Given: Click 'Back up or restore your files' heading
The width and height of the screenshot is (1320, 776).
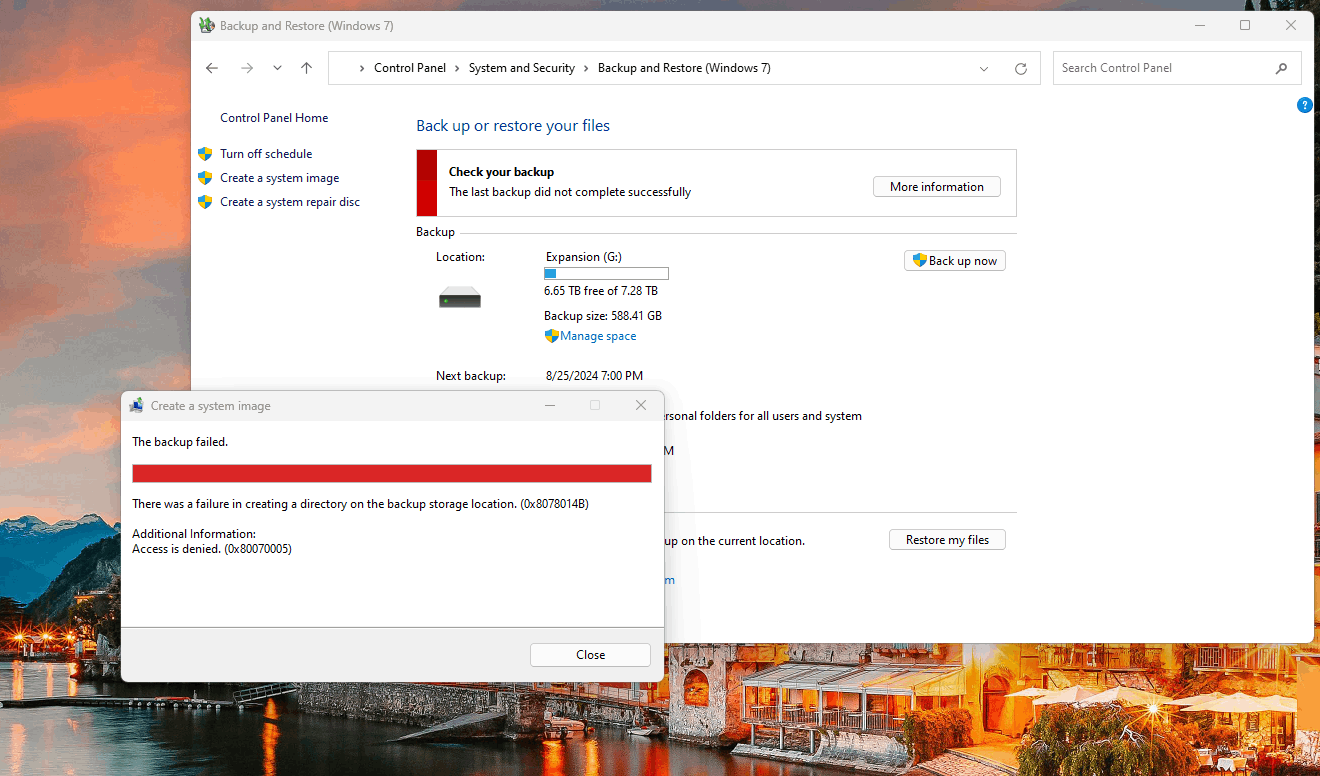Looking at the screenshot, I should click(513, 126).
